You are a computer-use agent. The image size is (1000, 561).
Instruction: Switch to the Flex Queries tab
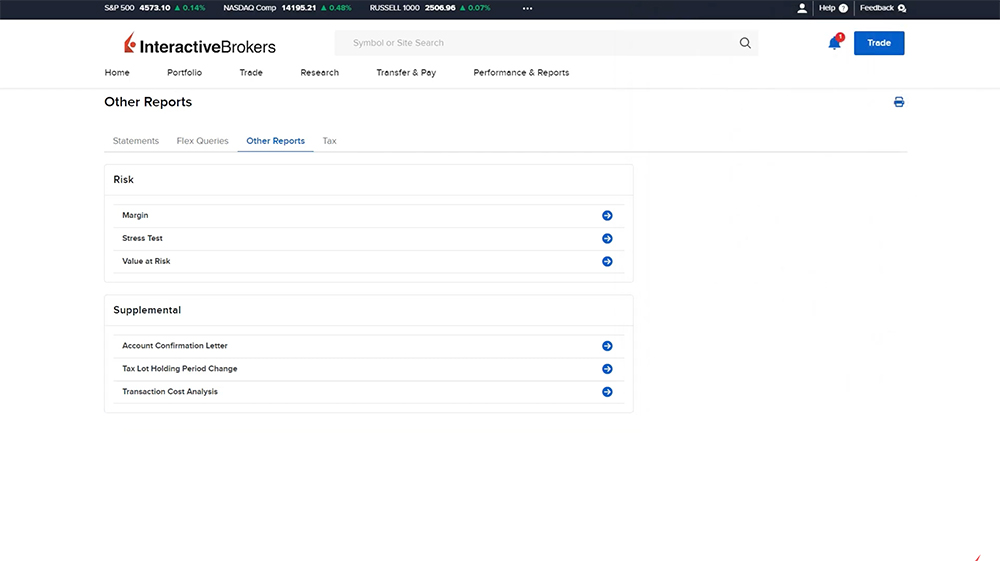pos(202,141)
